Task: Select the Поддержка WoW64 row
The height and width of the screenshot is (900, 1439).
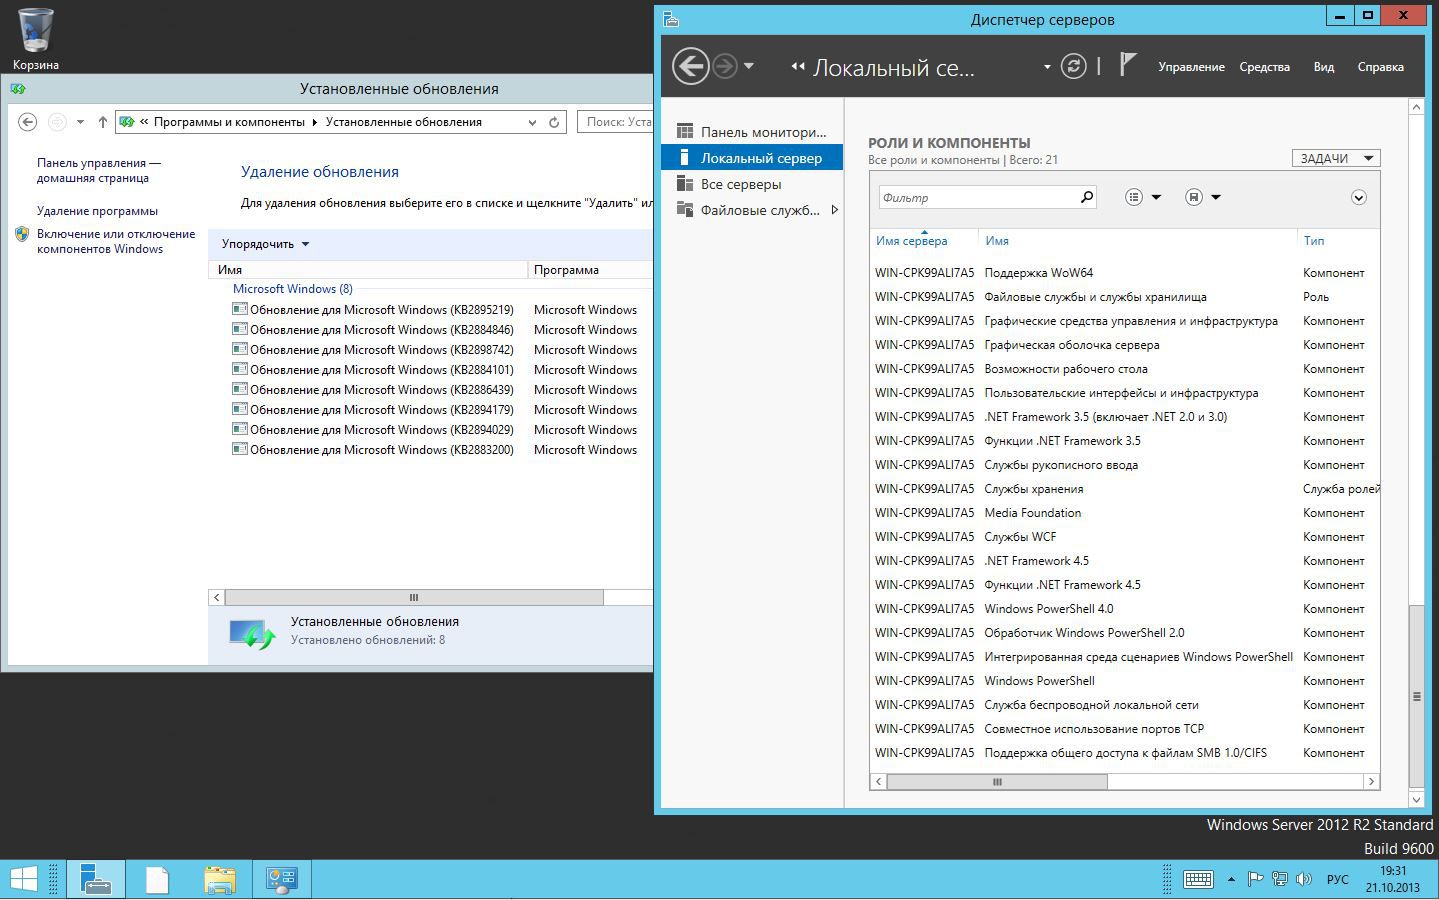Action: tap(1125, 272)
